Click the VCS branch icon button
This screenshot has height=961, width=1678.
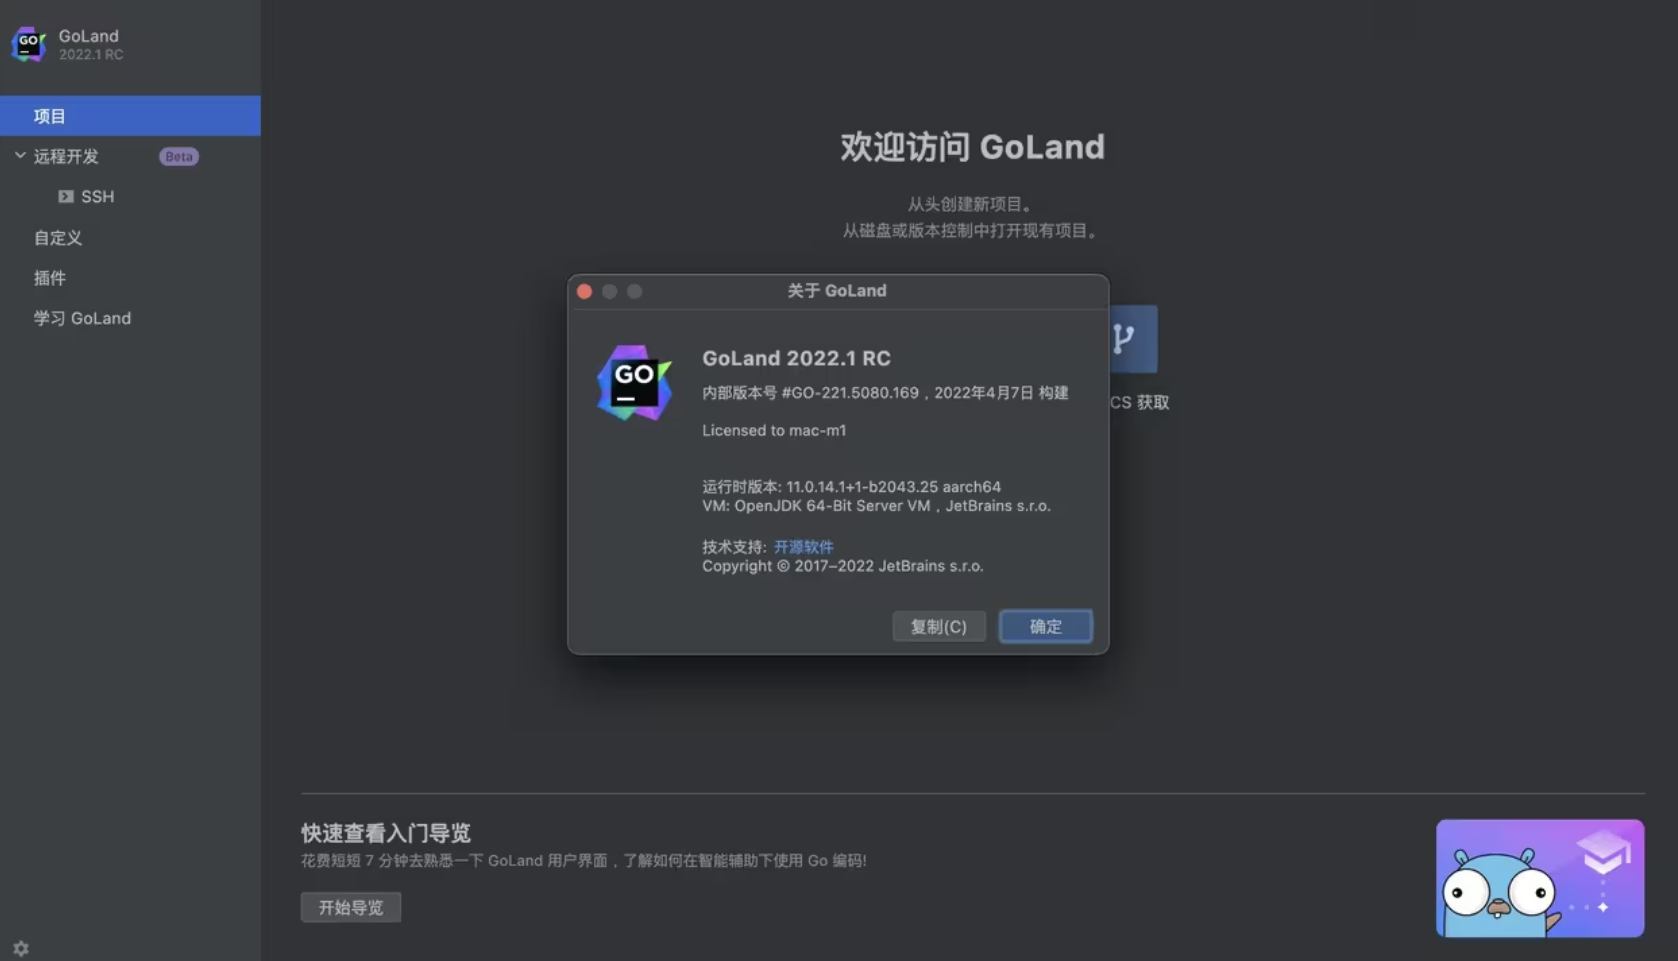click(x=1133, y=339)
